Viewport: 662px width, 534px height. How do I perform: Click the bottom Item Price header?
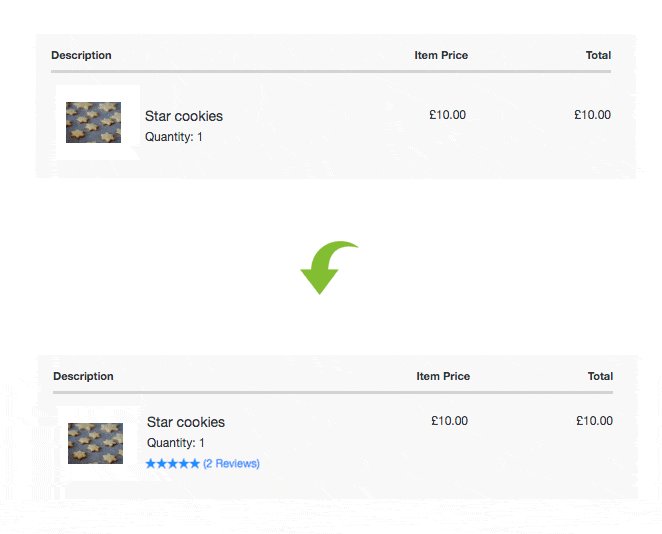tap(443, 376)
